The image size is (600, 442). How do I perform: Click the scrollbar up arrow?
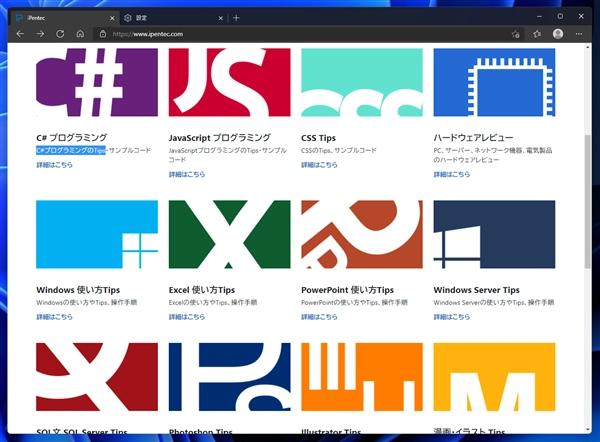587,47
